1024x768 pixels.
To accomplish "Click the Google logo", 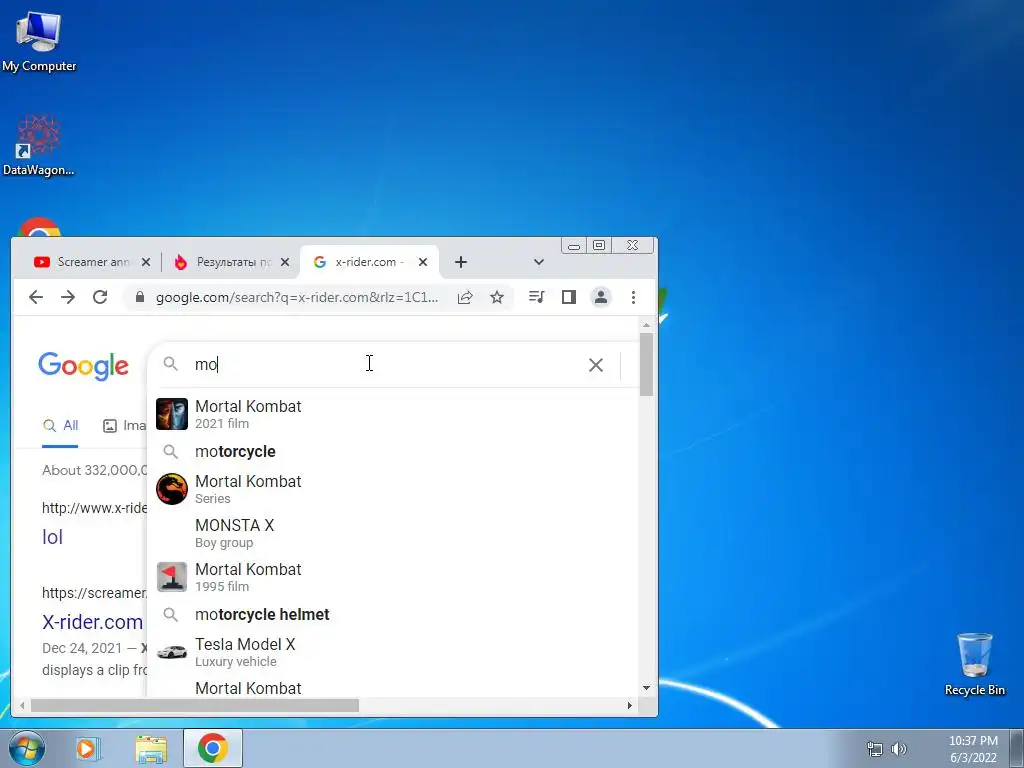I will [x=84, y=366].
